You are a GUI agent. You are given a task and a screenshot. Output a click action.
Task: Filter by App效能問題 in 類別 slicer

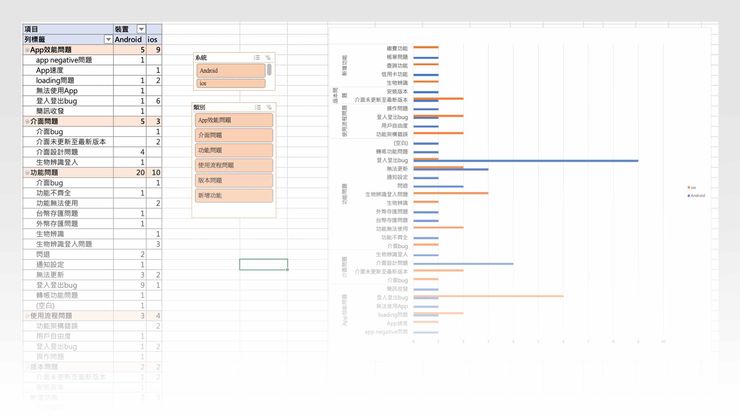234,120
